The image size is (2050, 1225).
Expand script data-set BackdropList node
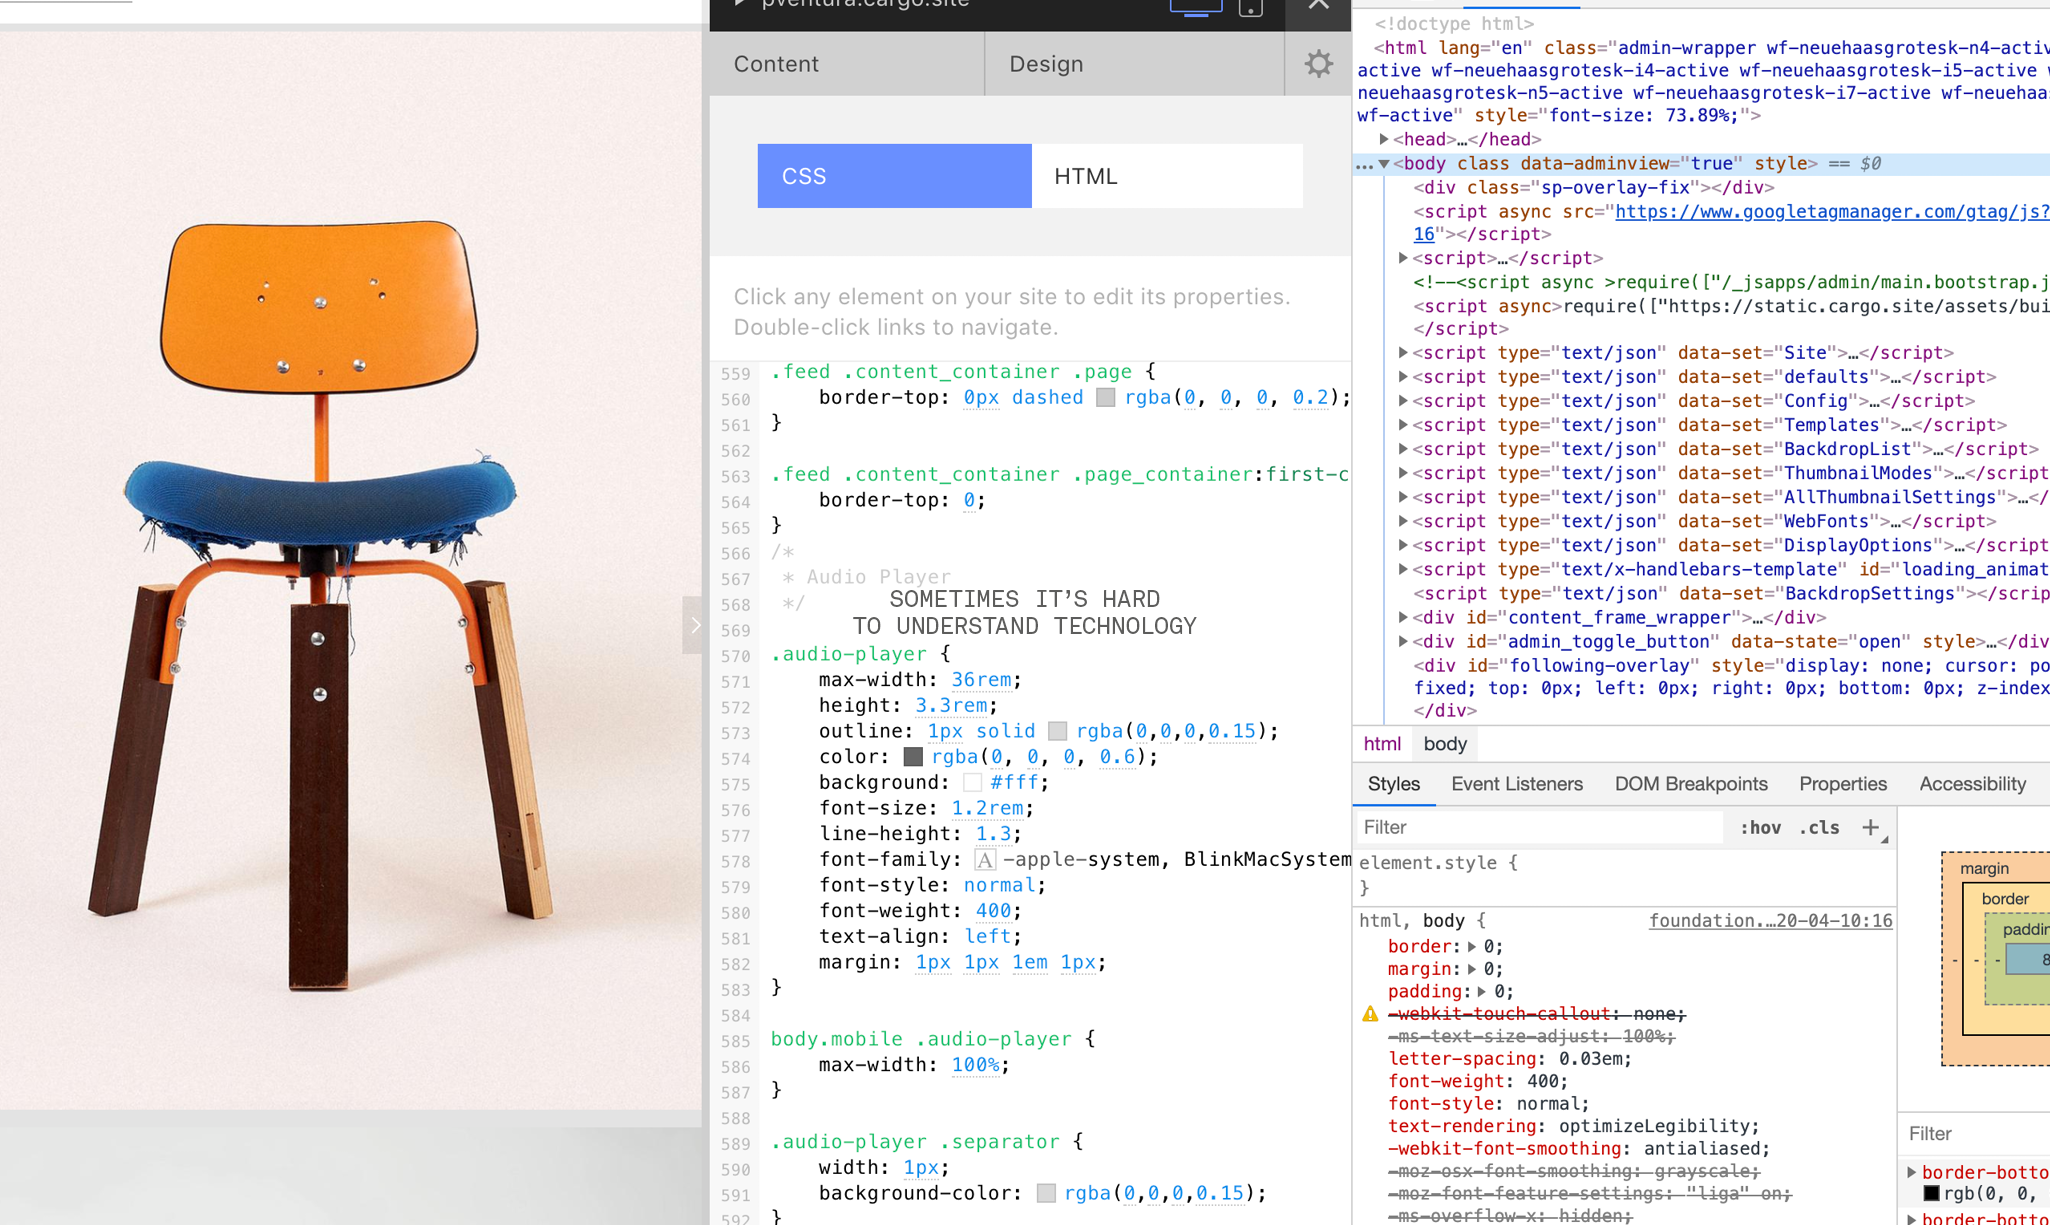(1404, 449)
